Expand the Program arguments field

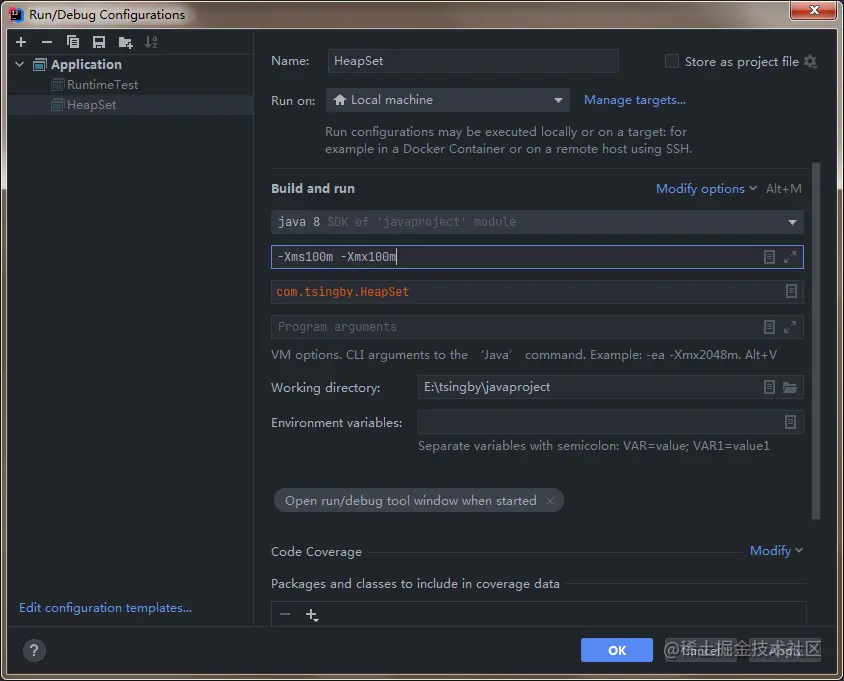tap(790, 327)
